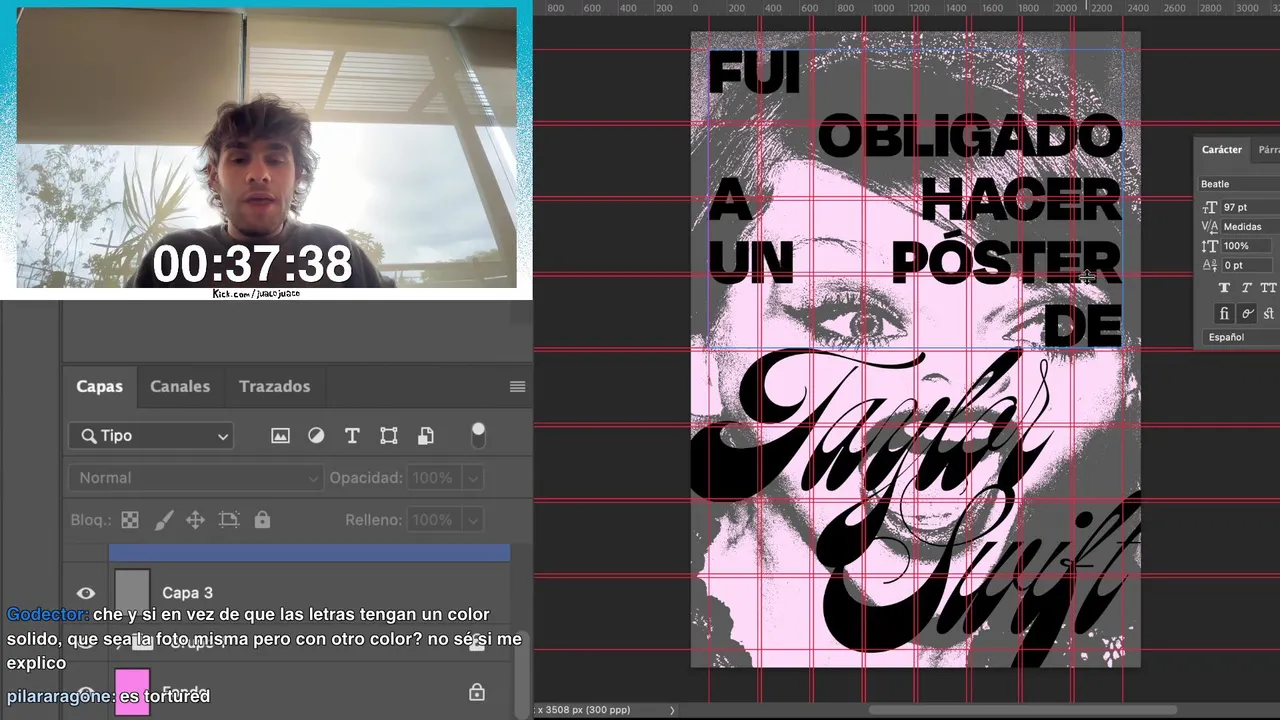The height and width of the screenshot is (720, 1280).
Task: Filter layers by type (T) icon
Action: (352, 436)
